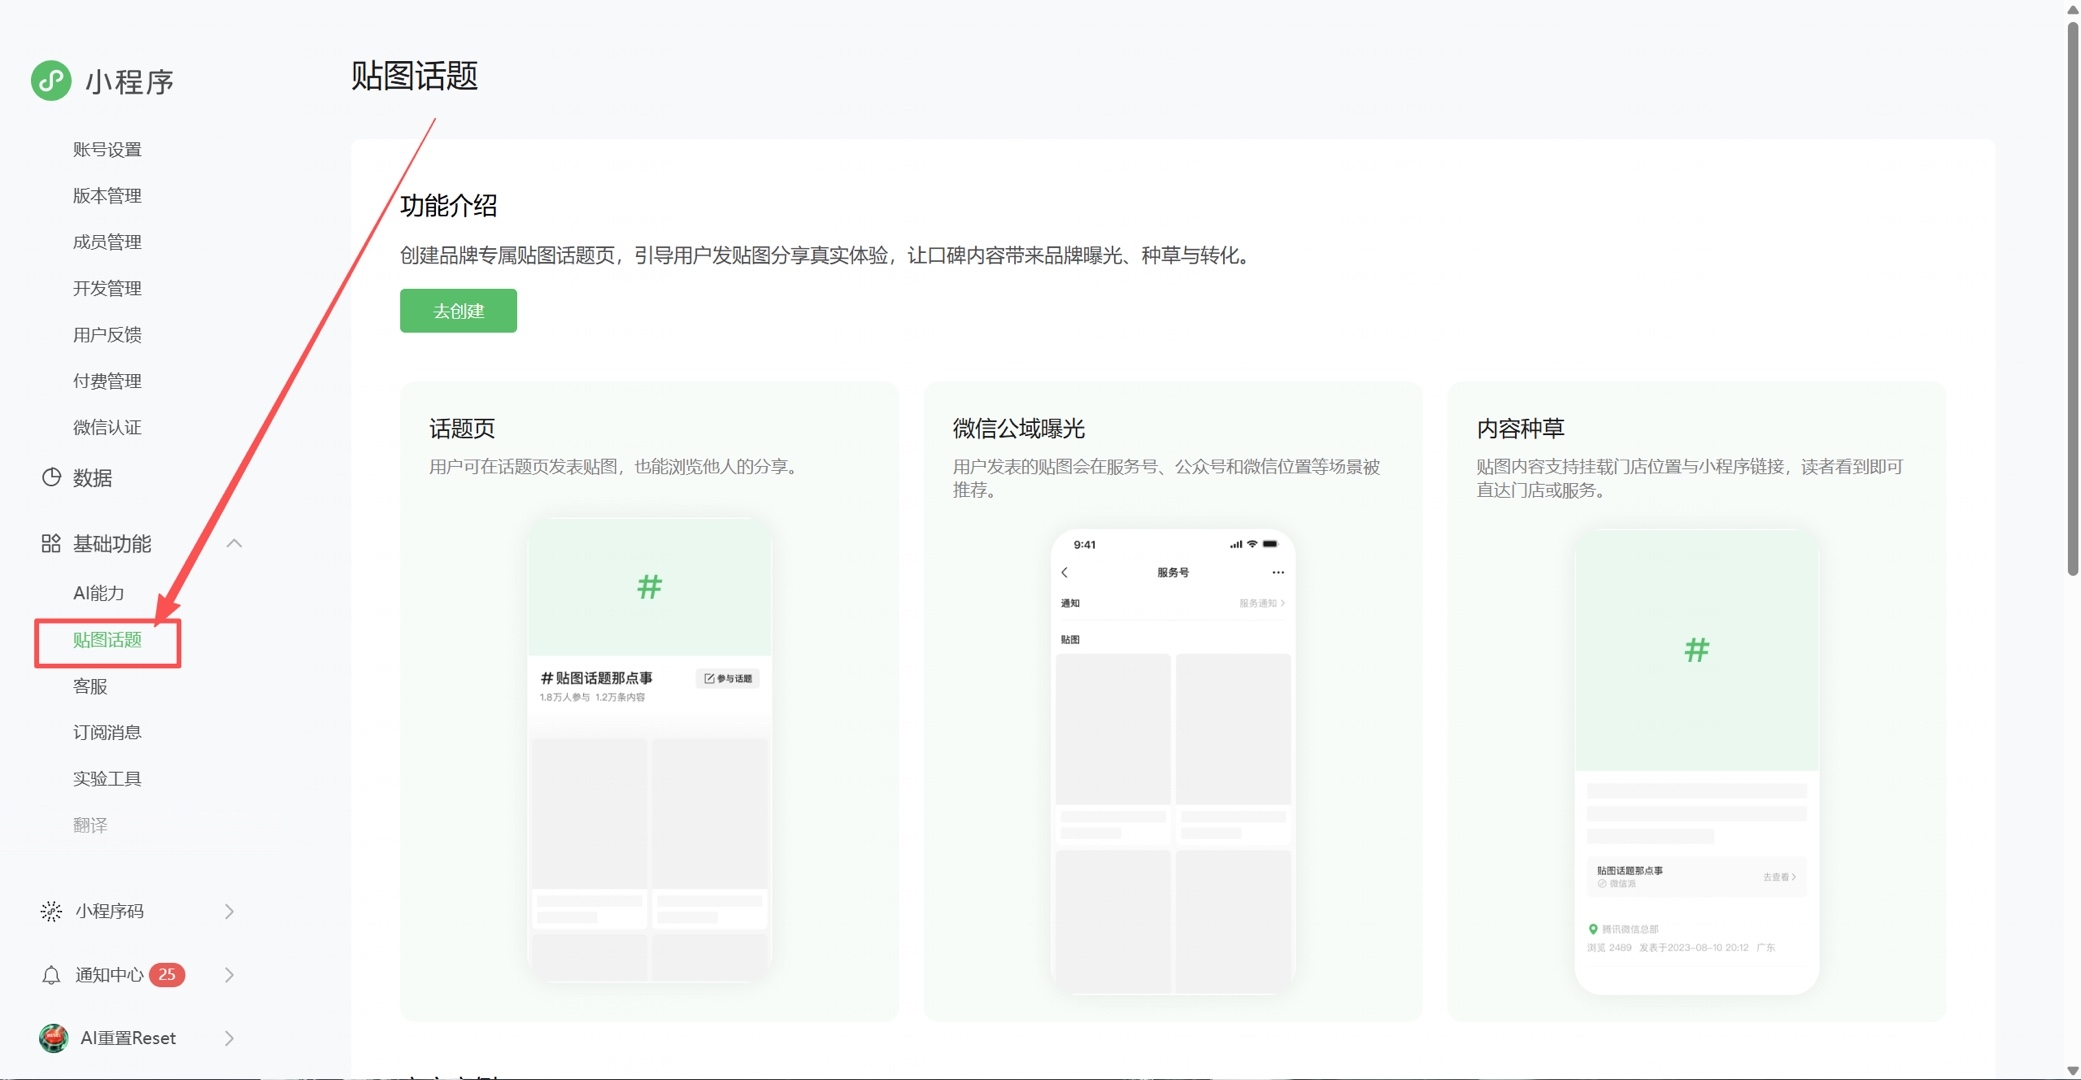
Task: Expand the 通知中心 arrow
Action: coord(230,975)
